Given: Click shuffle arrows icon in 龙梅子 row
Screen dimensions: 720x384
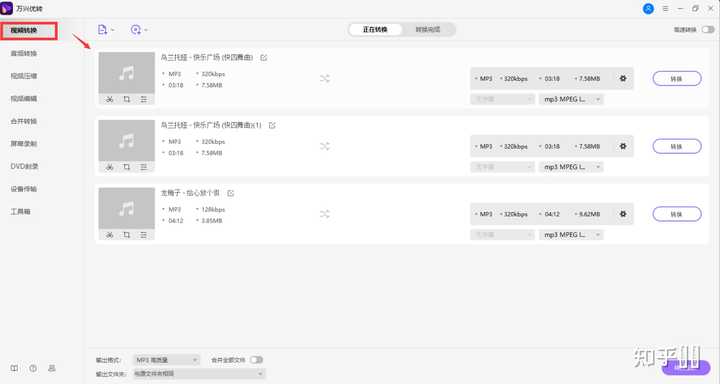Looking at the screenshot, I should pos(325,214).
